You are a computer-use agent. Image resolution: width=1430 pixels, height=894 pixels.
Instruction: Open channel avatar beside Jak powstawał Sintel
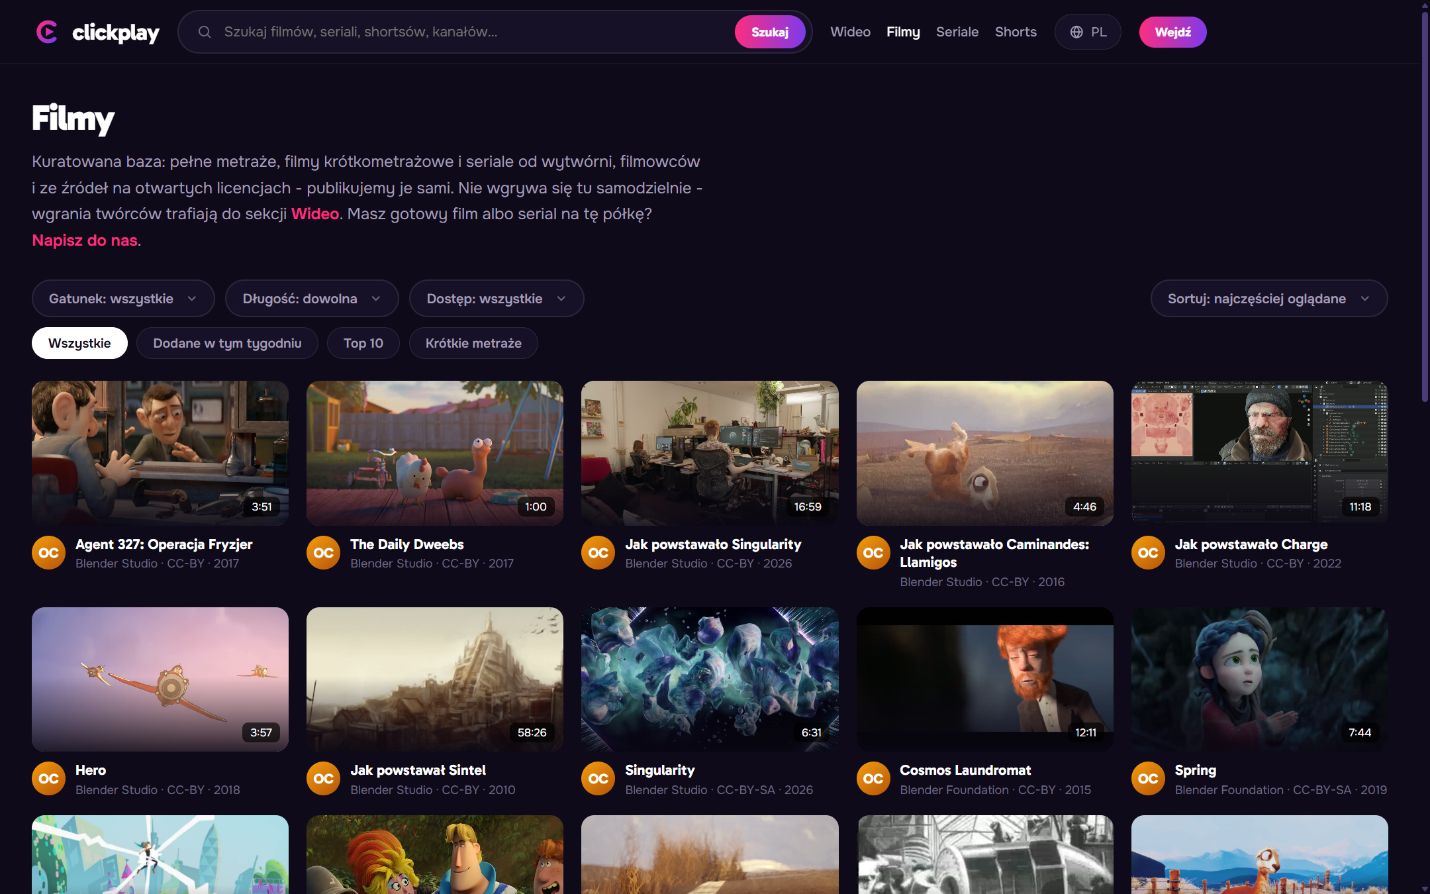pos(323,779)
